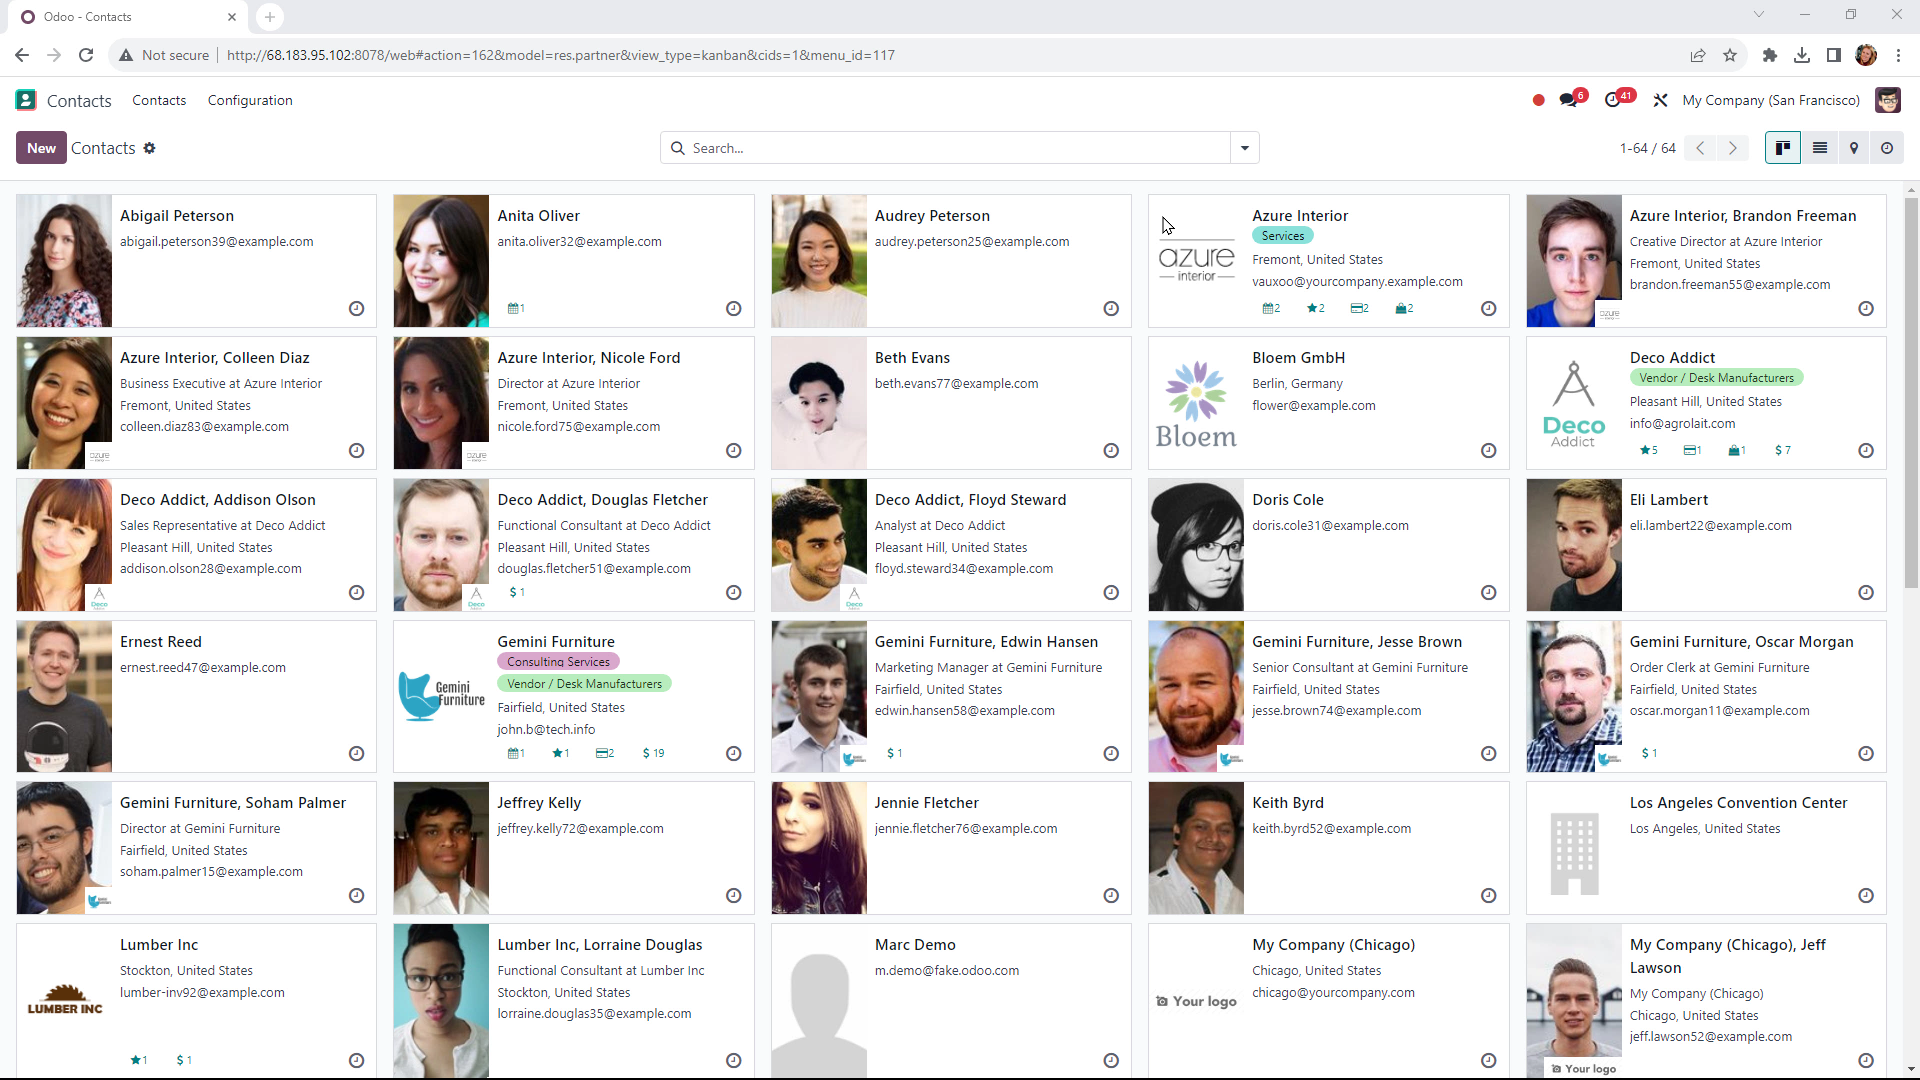Open Jennie Fletcher contact name
The image size is (1920, 1080).
[x=926, y=803]
